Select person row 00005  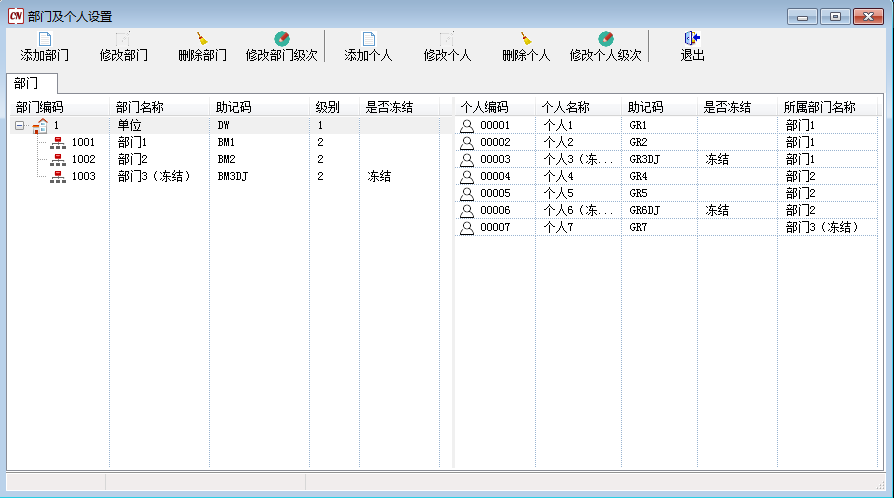[x=495, y=194]
